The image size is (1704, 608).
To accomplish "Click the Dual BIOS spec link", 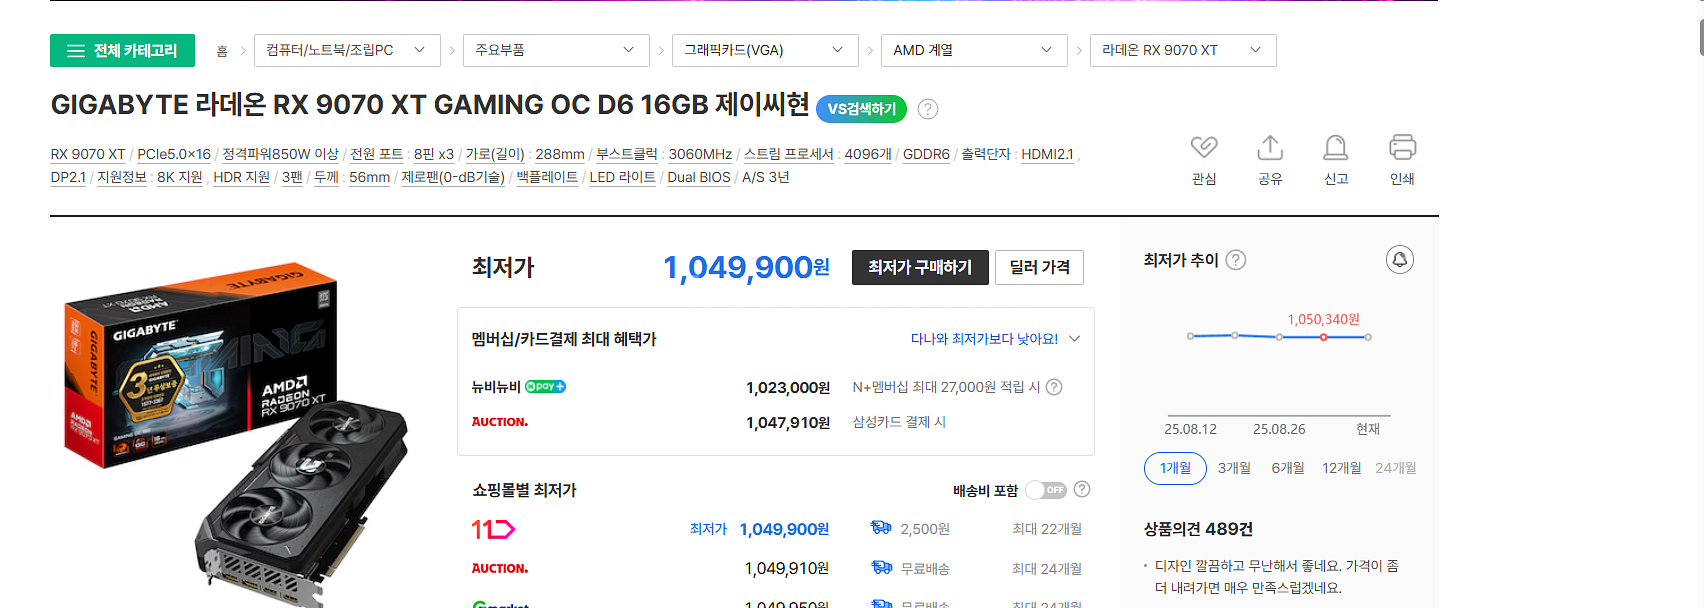I will pos(699,177).
